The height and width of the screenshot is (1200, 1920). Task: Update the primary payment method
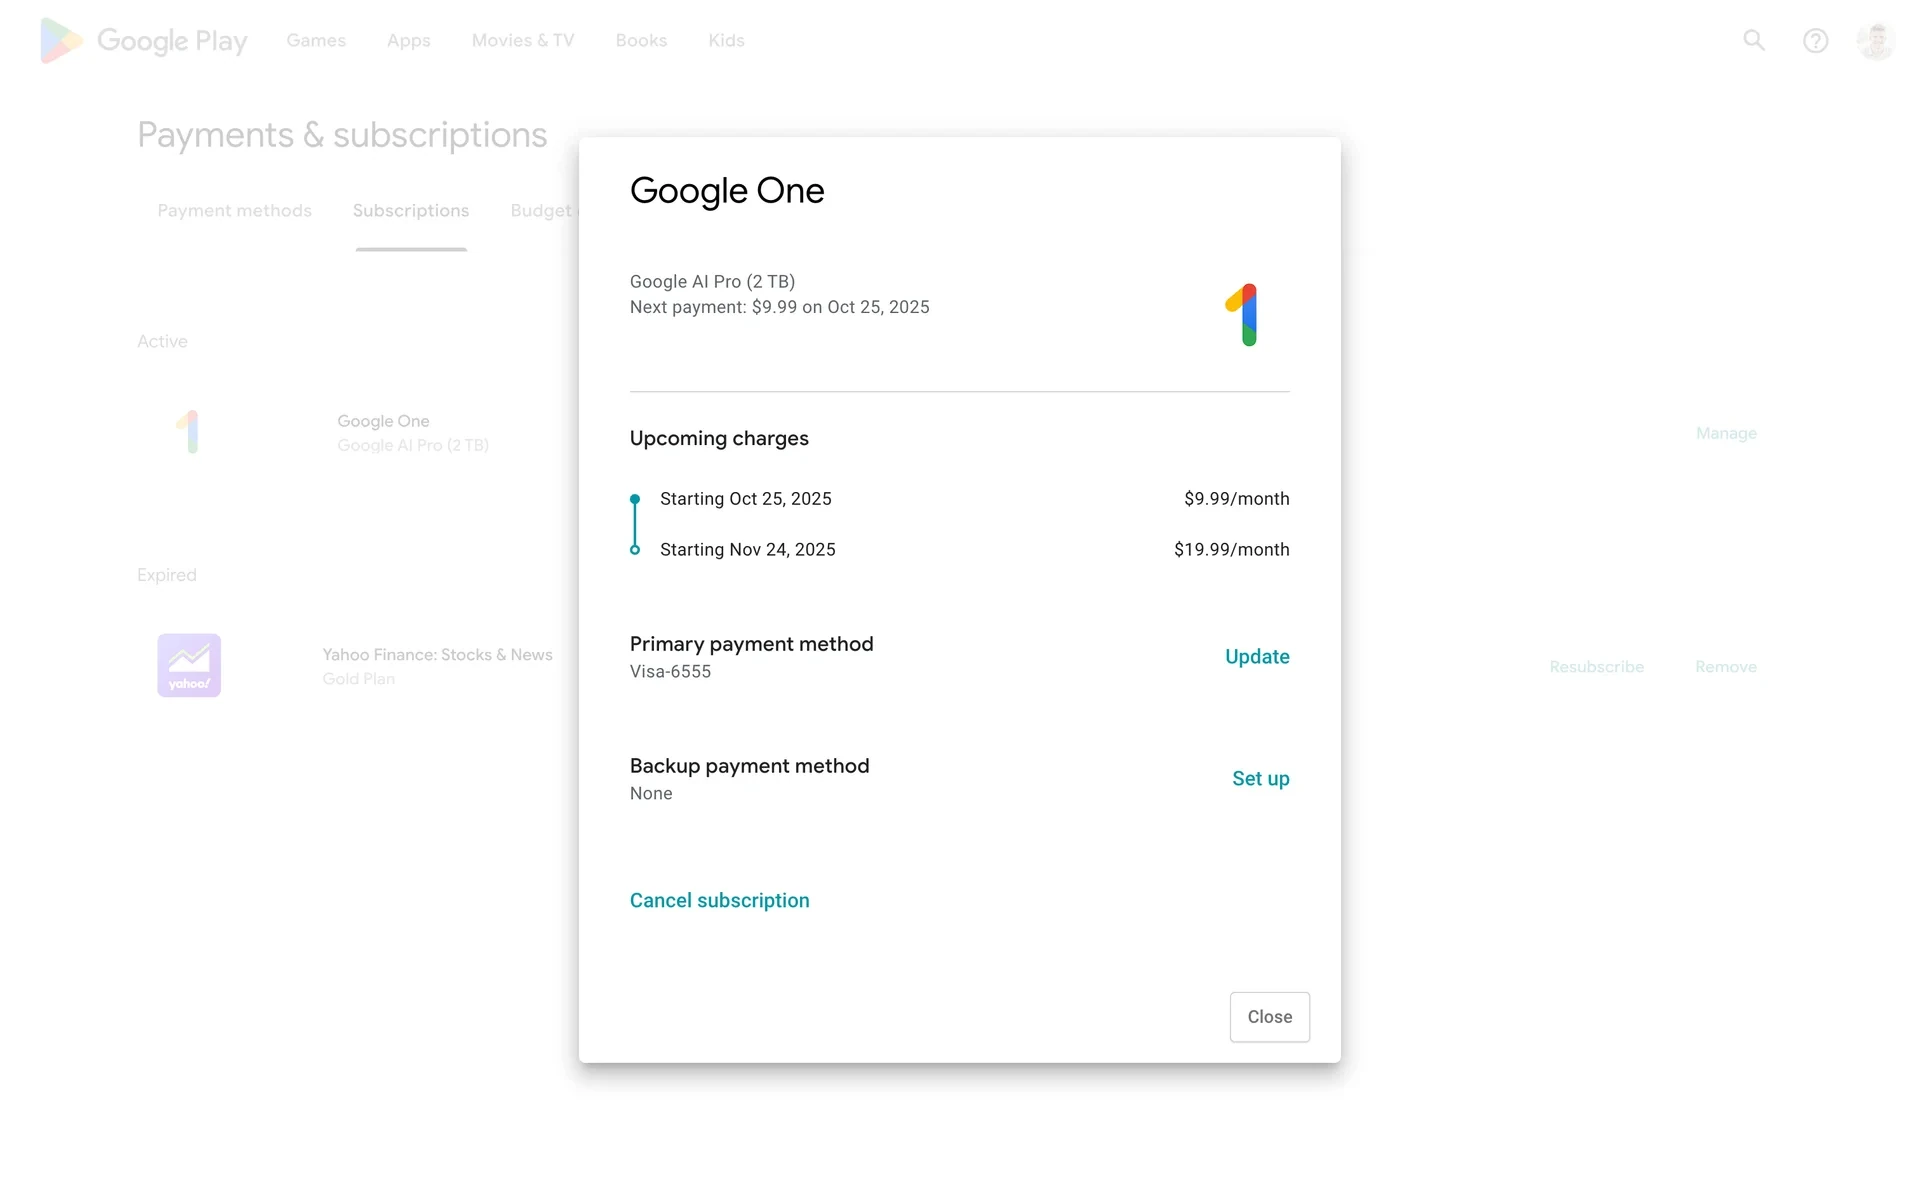[x=1257, y=657]
